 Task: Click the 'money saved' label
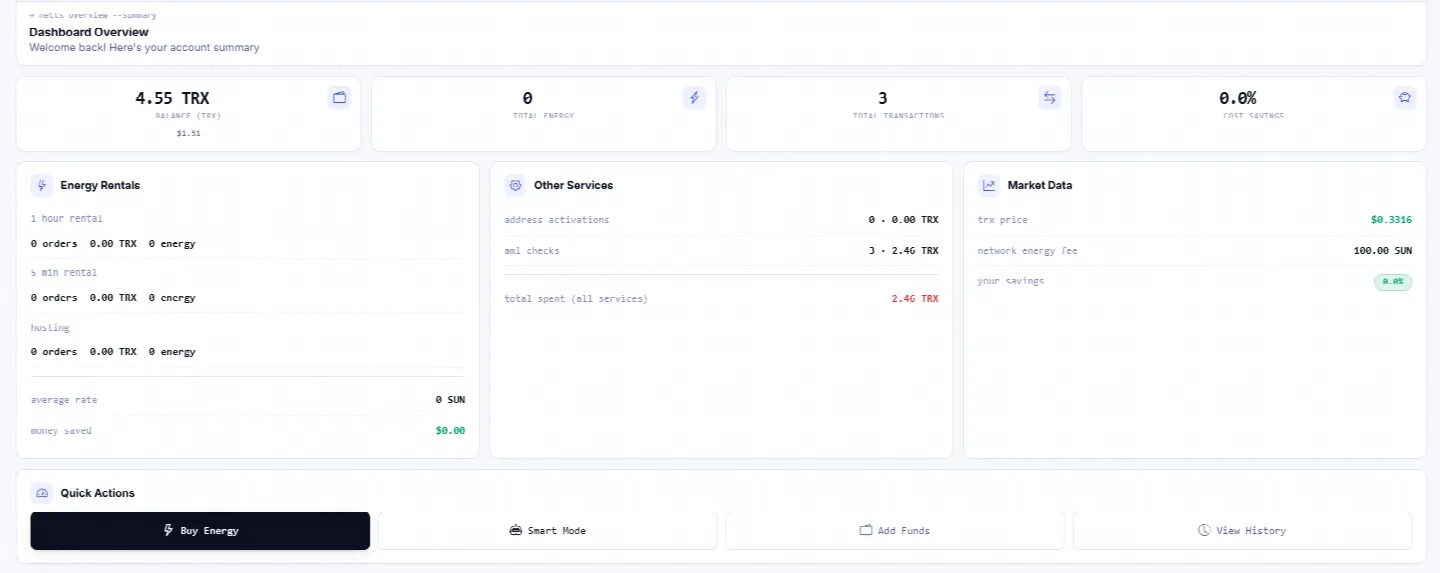(x=61, y=431)
